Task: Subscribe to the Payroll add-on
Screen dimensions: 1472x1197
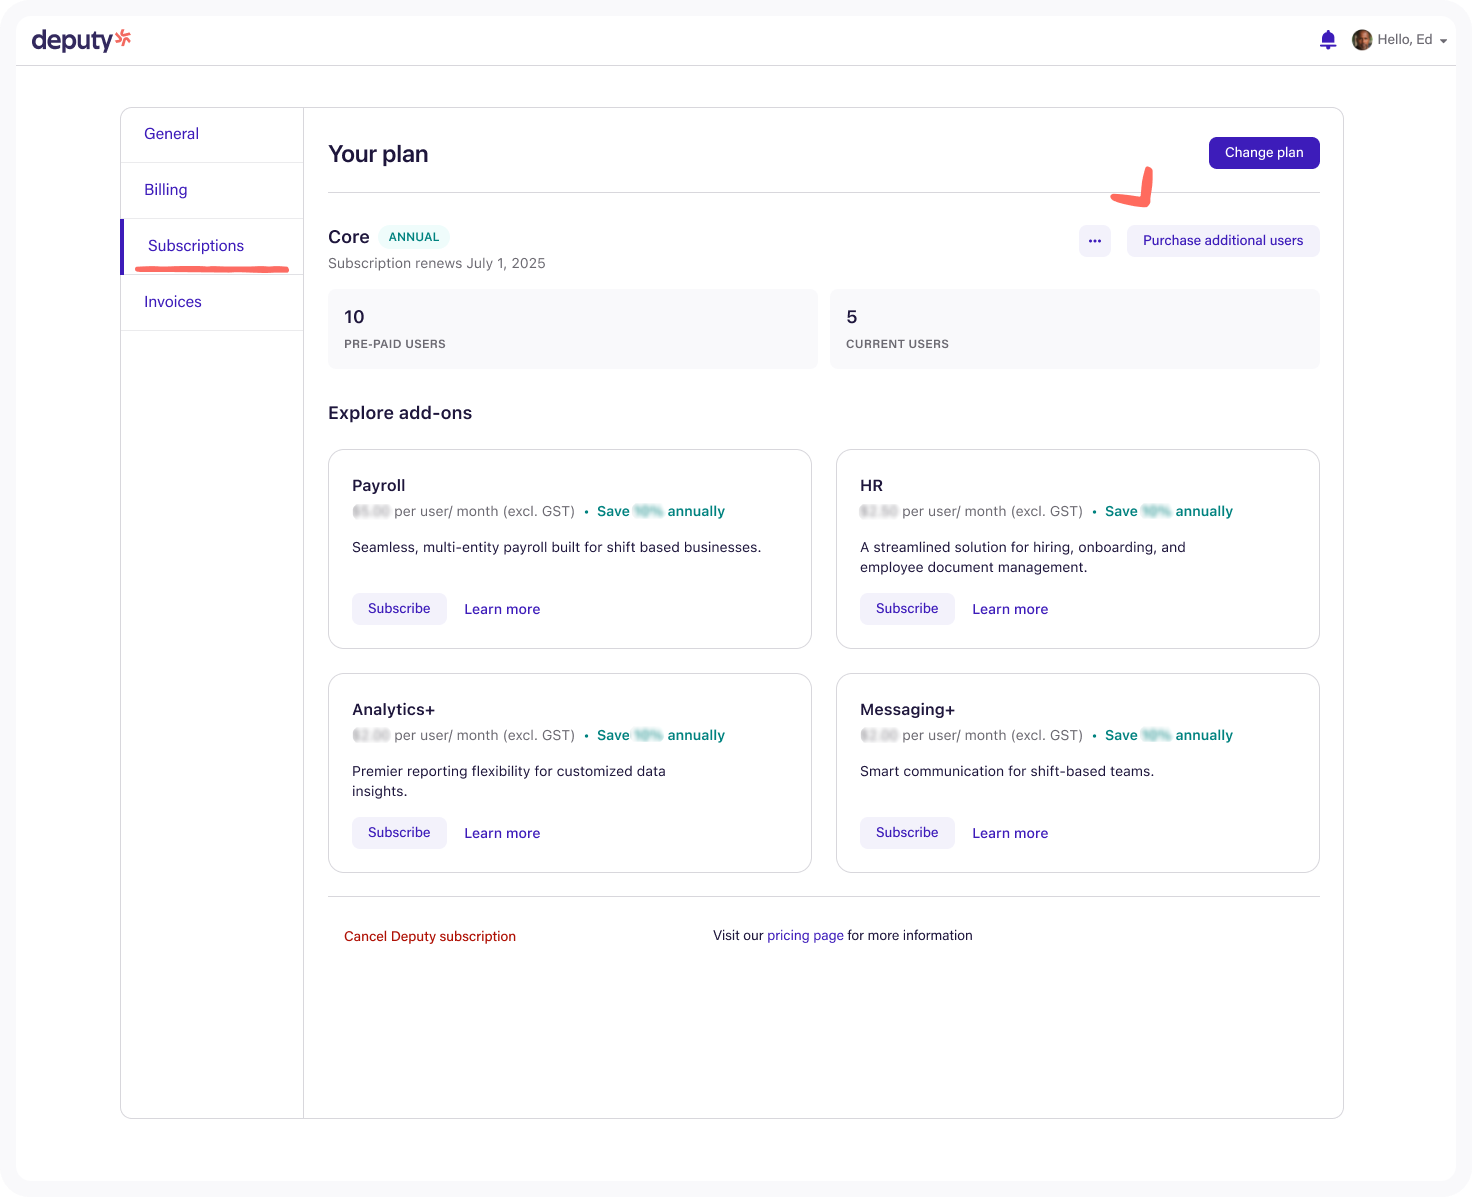Action: (399, 609)
